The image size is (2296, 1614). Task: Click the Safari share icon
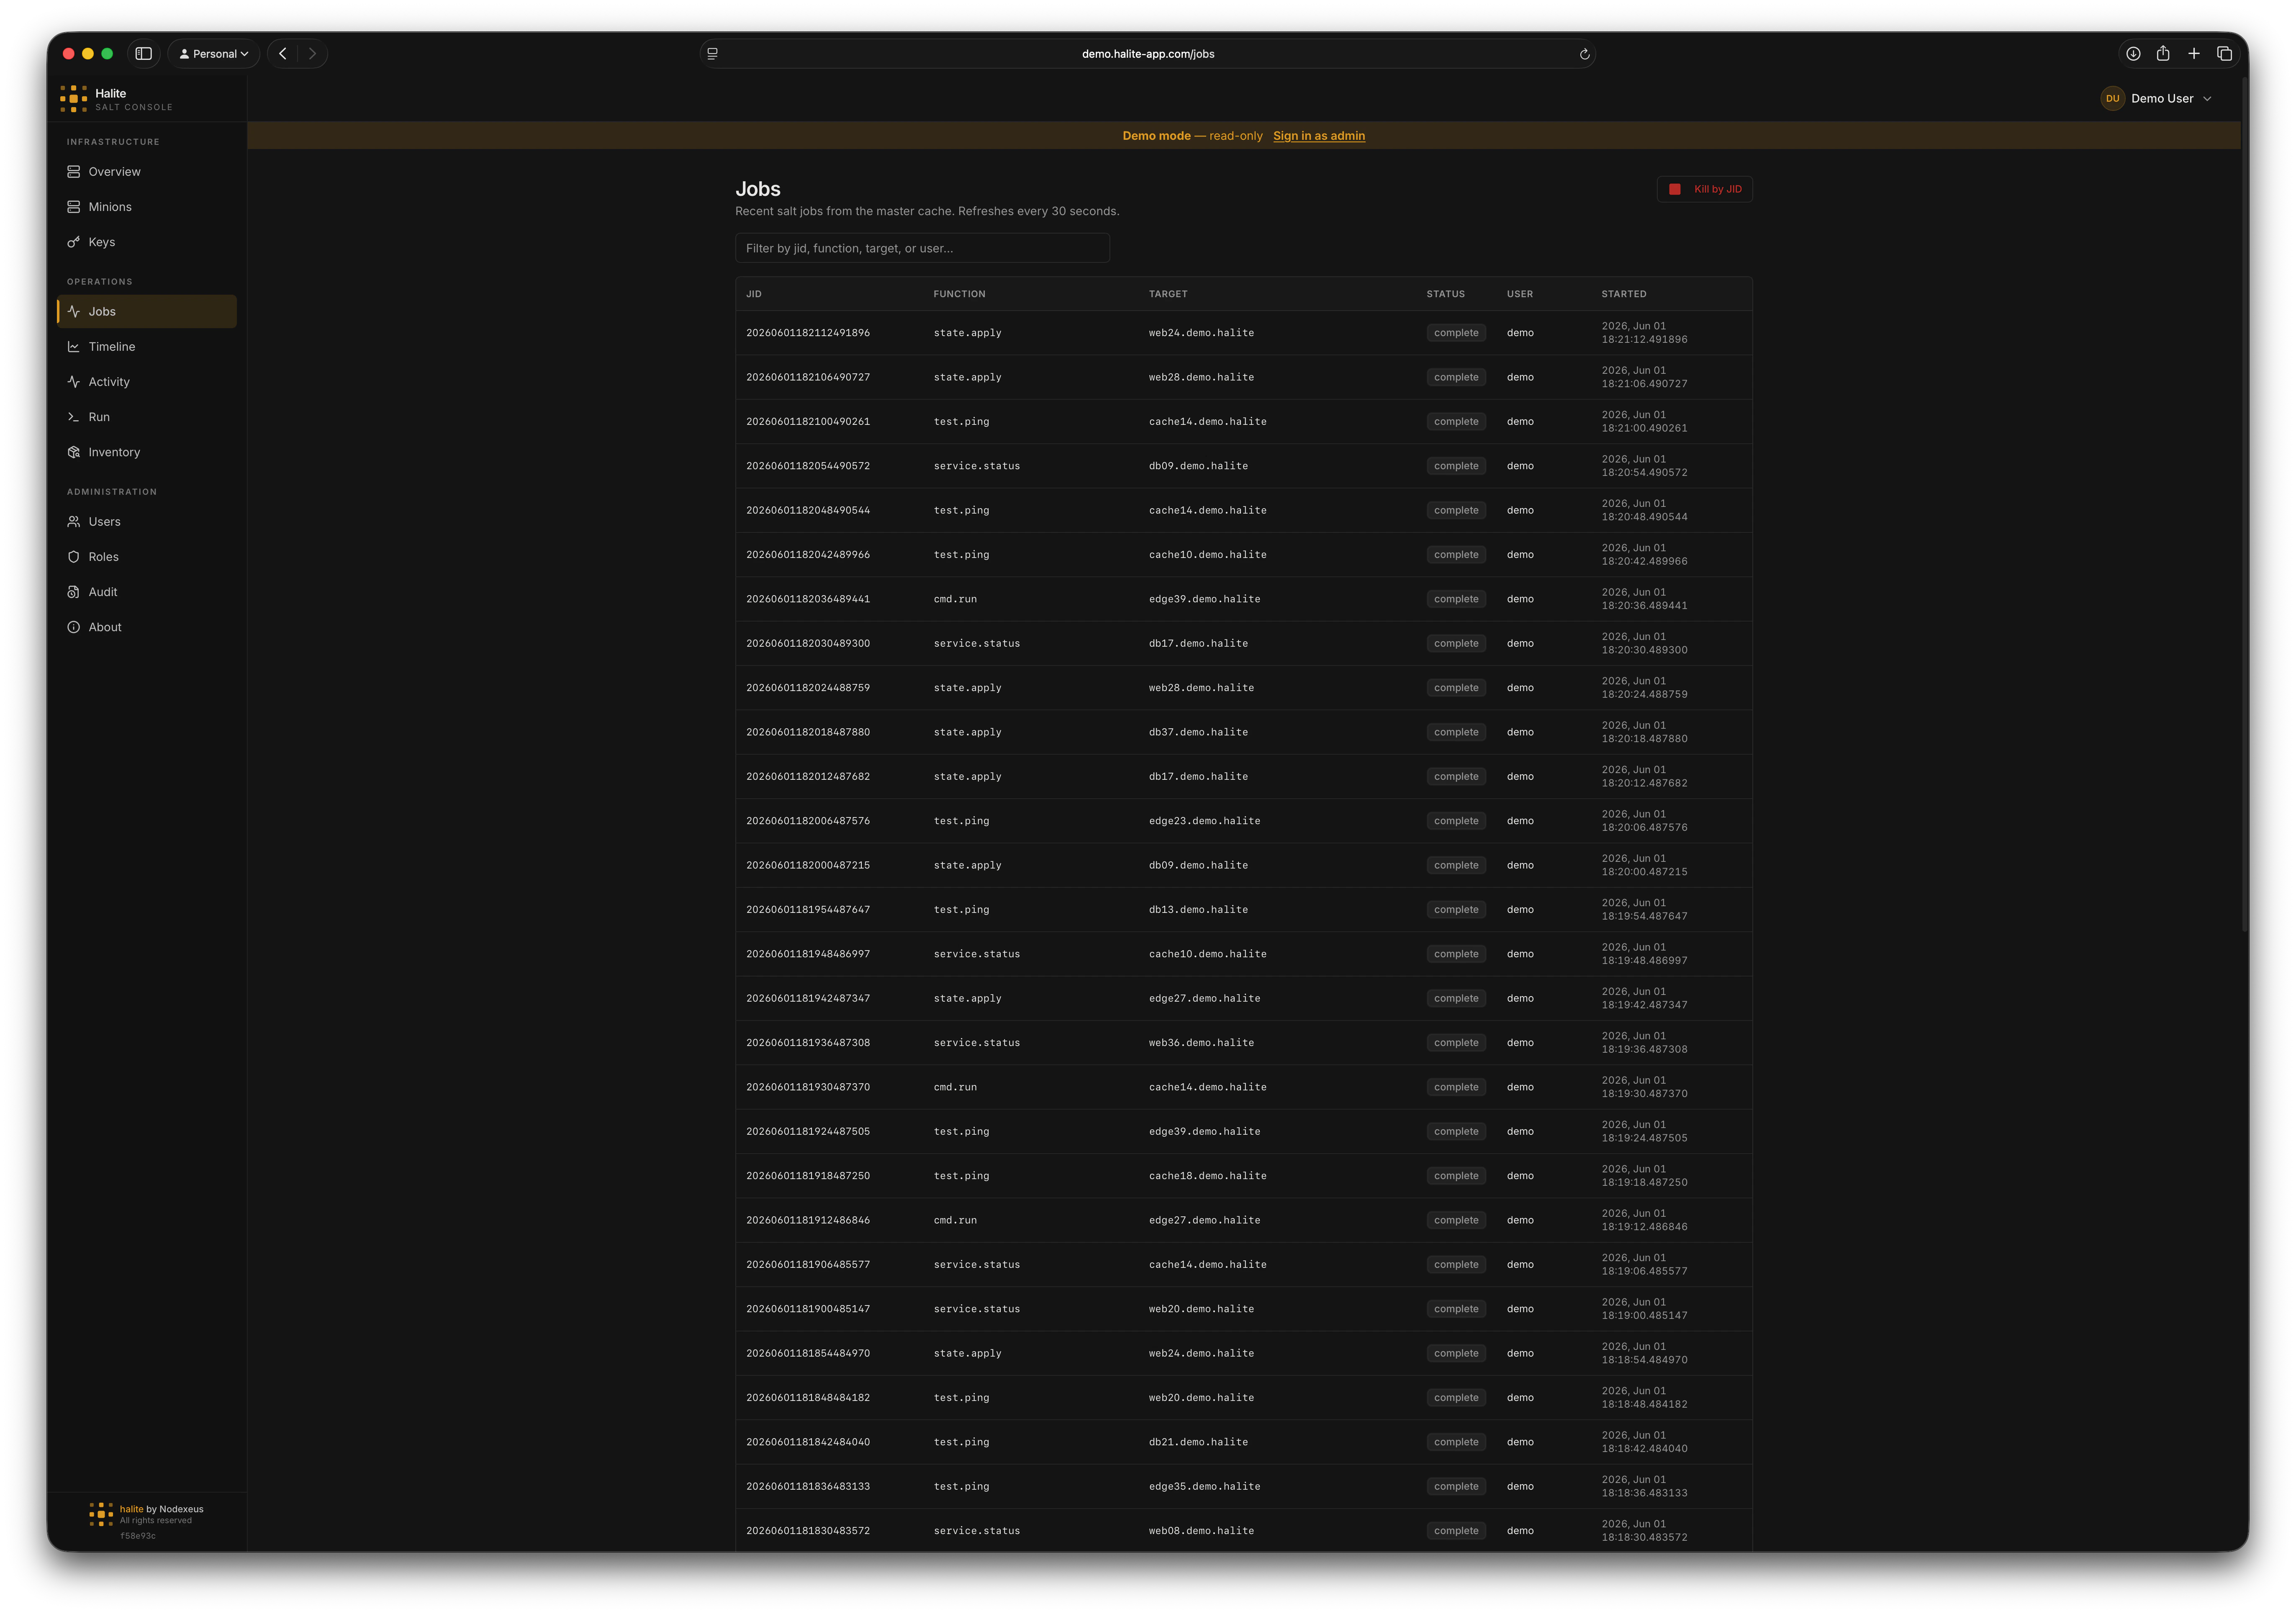coord(2163,54)
